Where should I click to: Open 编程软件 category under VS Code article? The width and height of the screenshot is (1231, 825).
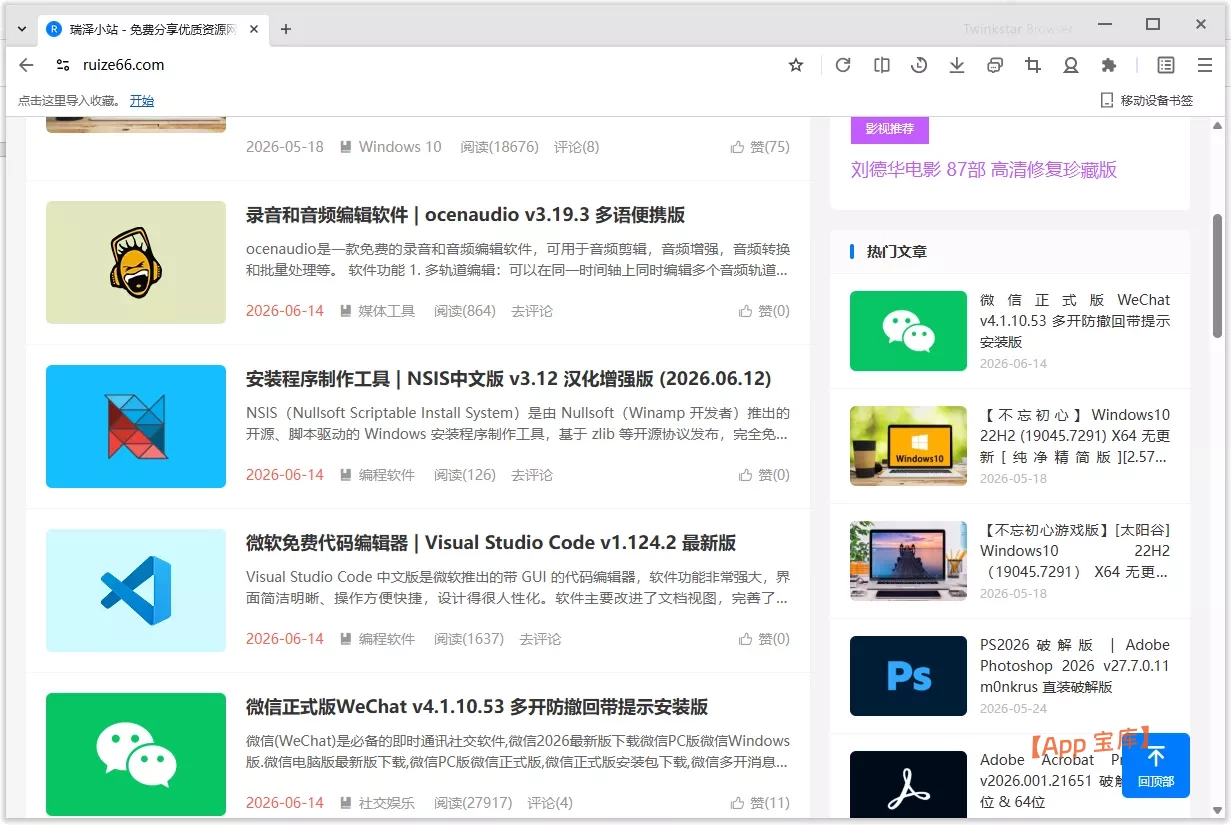(386, 639)
